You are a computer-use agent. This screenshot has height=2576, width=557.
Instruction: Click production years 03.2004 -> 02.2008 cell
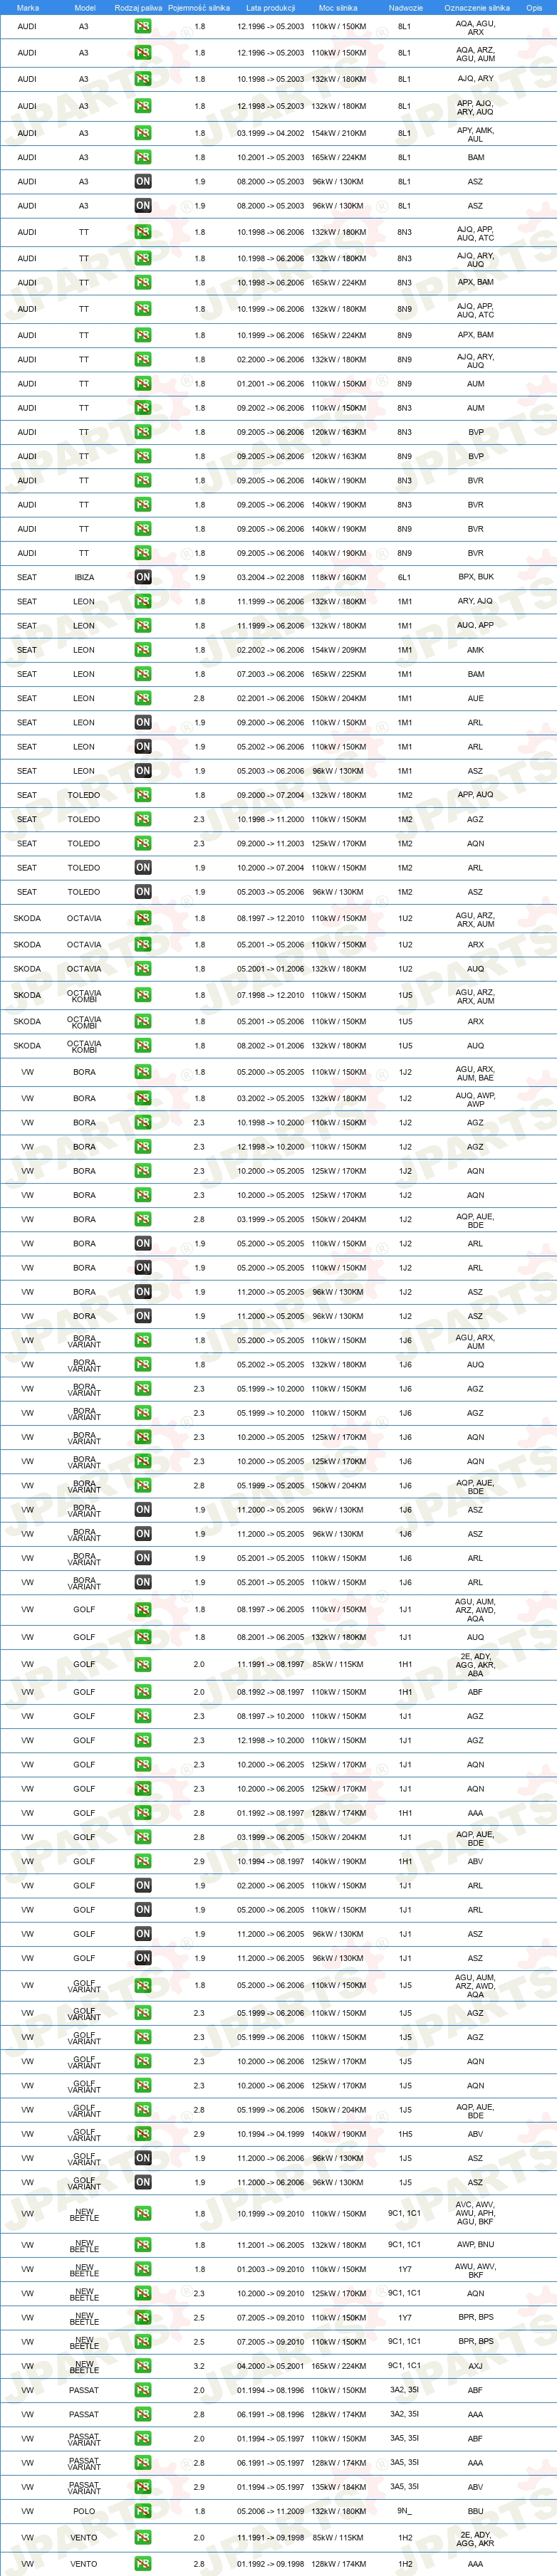click(271, 577)
